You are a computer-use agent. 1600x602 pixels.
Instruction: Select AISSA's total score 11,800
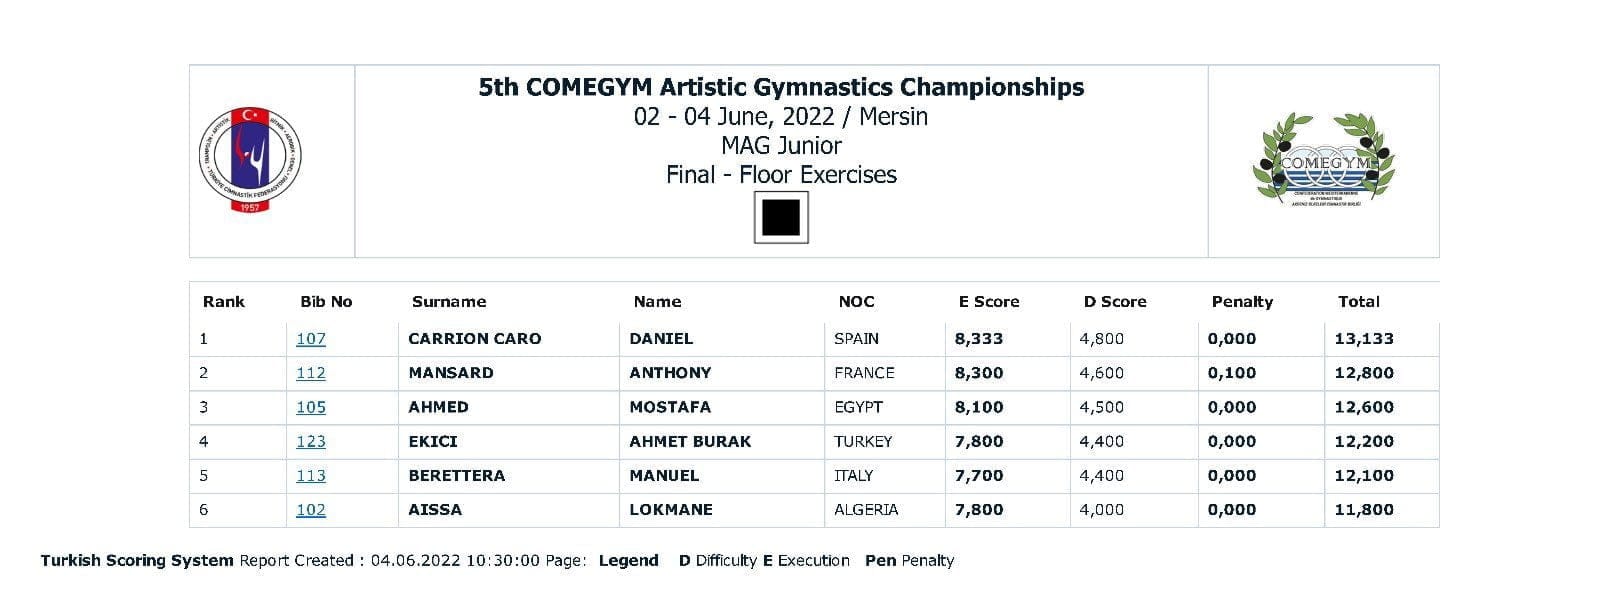(1381, 509)
